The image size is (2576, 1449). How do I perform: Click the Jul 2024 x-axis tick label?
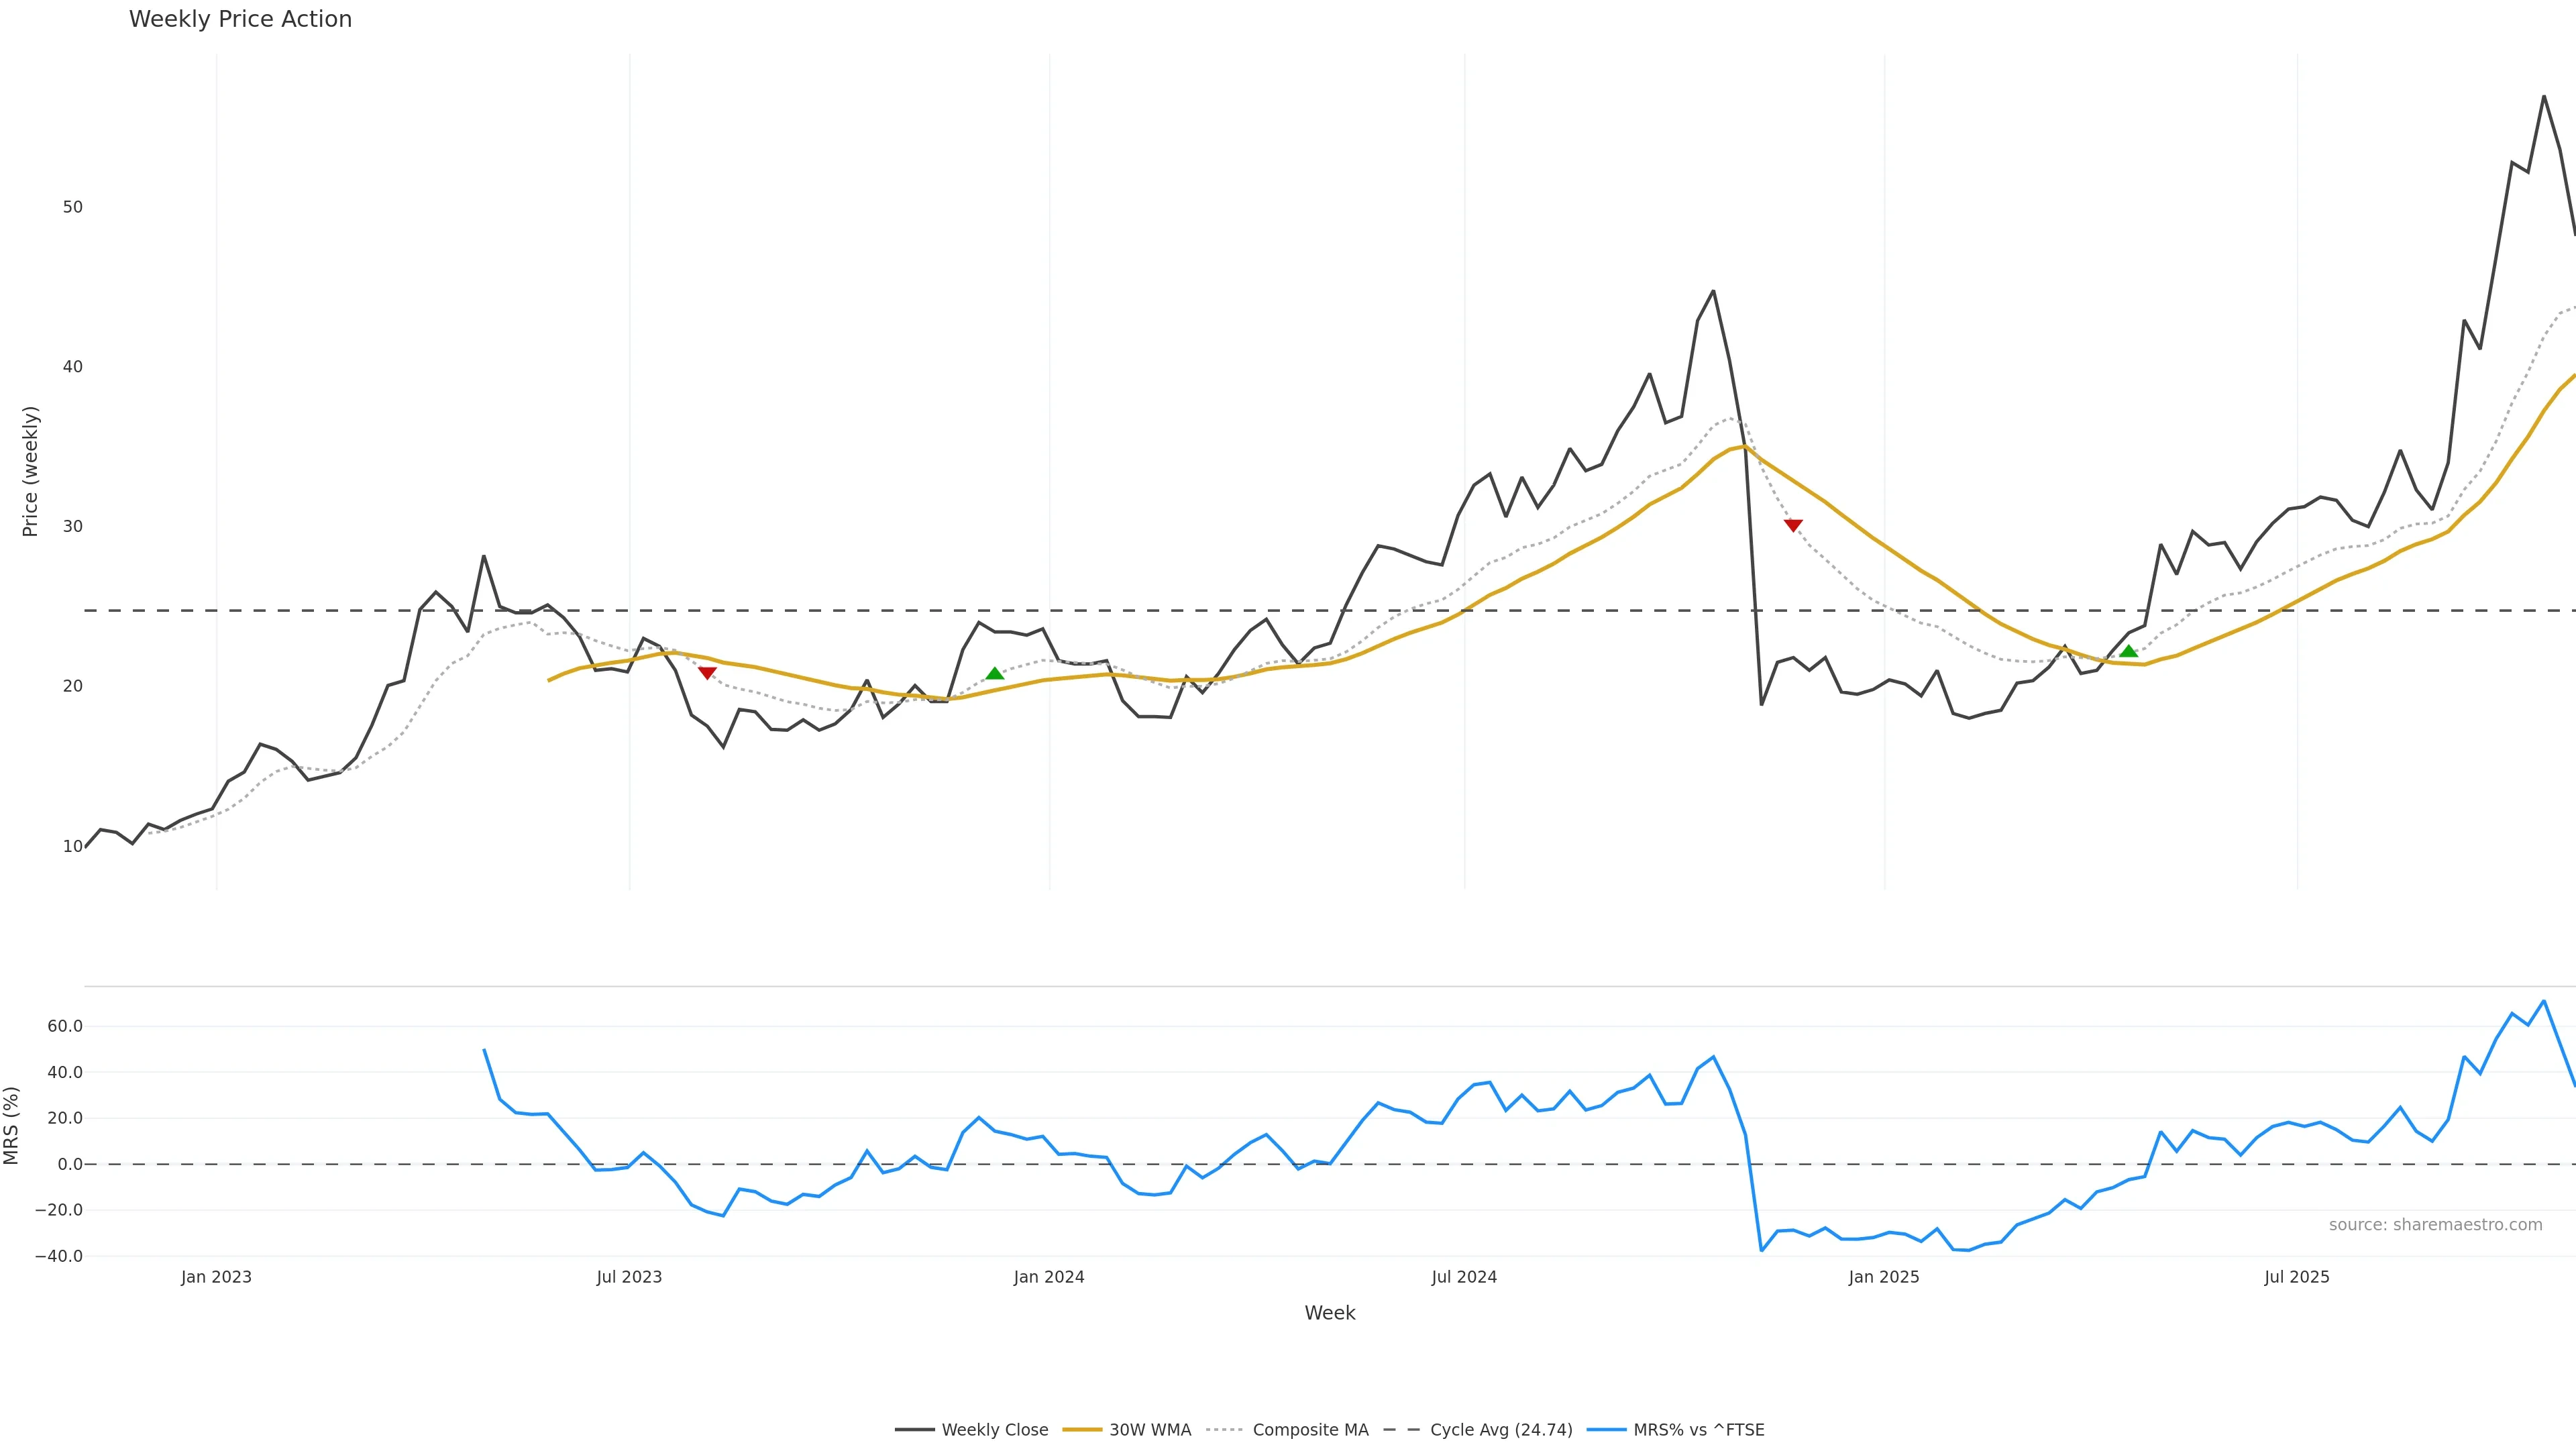[1464, 1277]
